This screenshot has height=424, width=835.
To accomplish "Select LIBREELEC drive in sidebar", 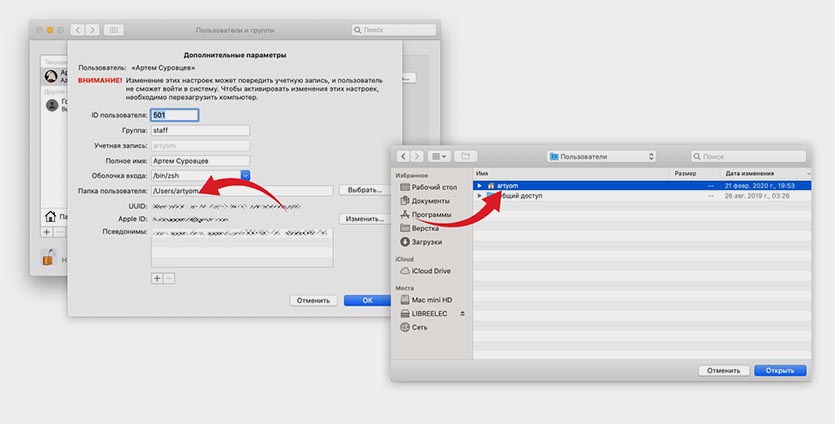I will click(423, 314).
